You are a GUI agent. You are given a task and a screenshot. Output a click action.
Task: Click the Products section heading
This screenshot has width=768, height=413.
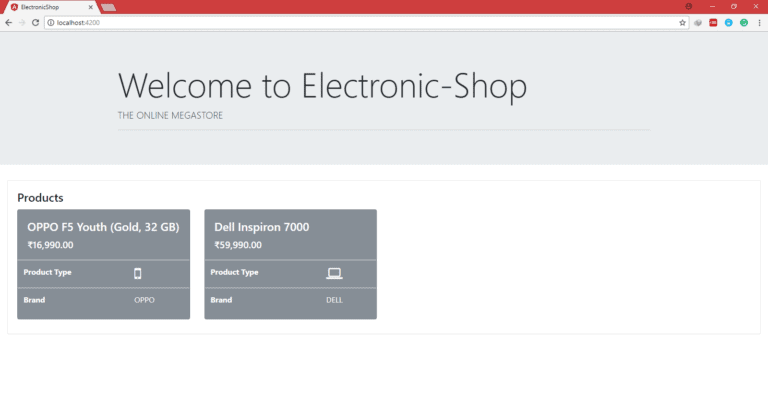pyautogui.click(x=40, y=197)
